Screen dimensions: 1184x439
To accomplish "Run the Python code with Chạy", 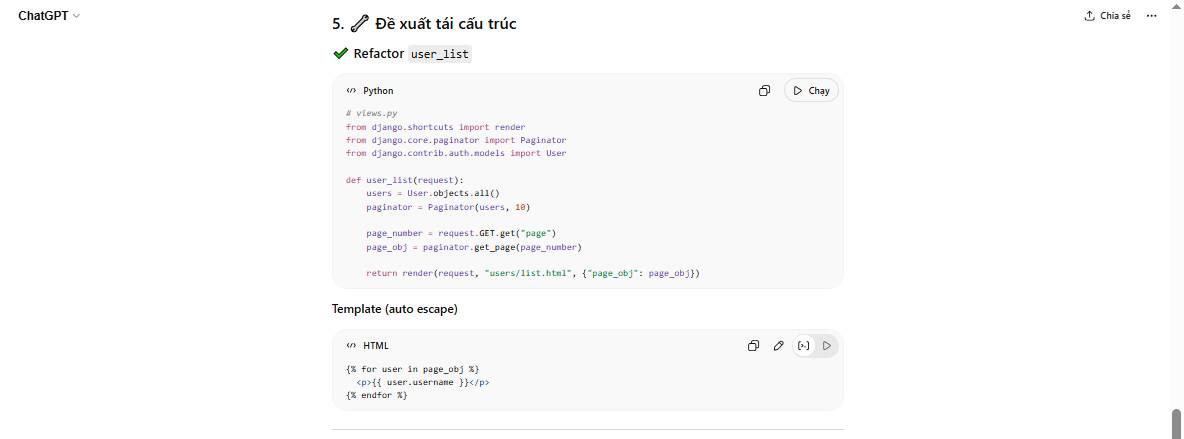I will [811, 91].
